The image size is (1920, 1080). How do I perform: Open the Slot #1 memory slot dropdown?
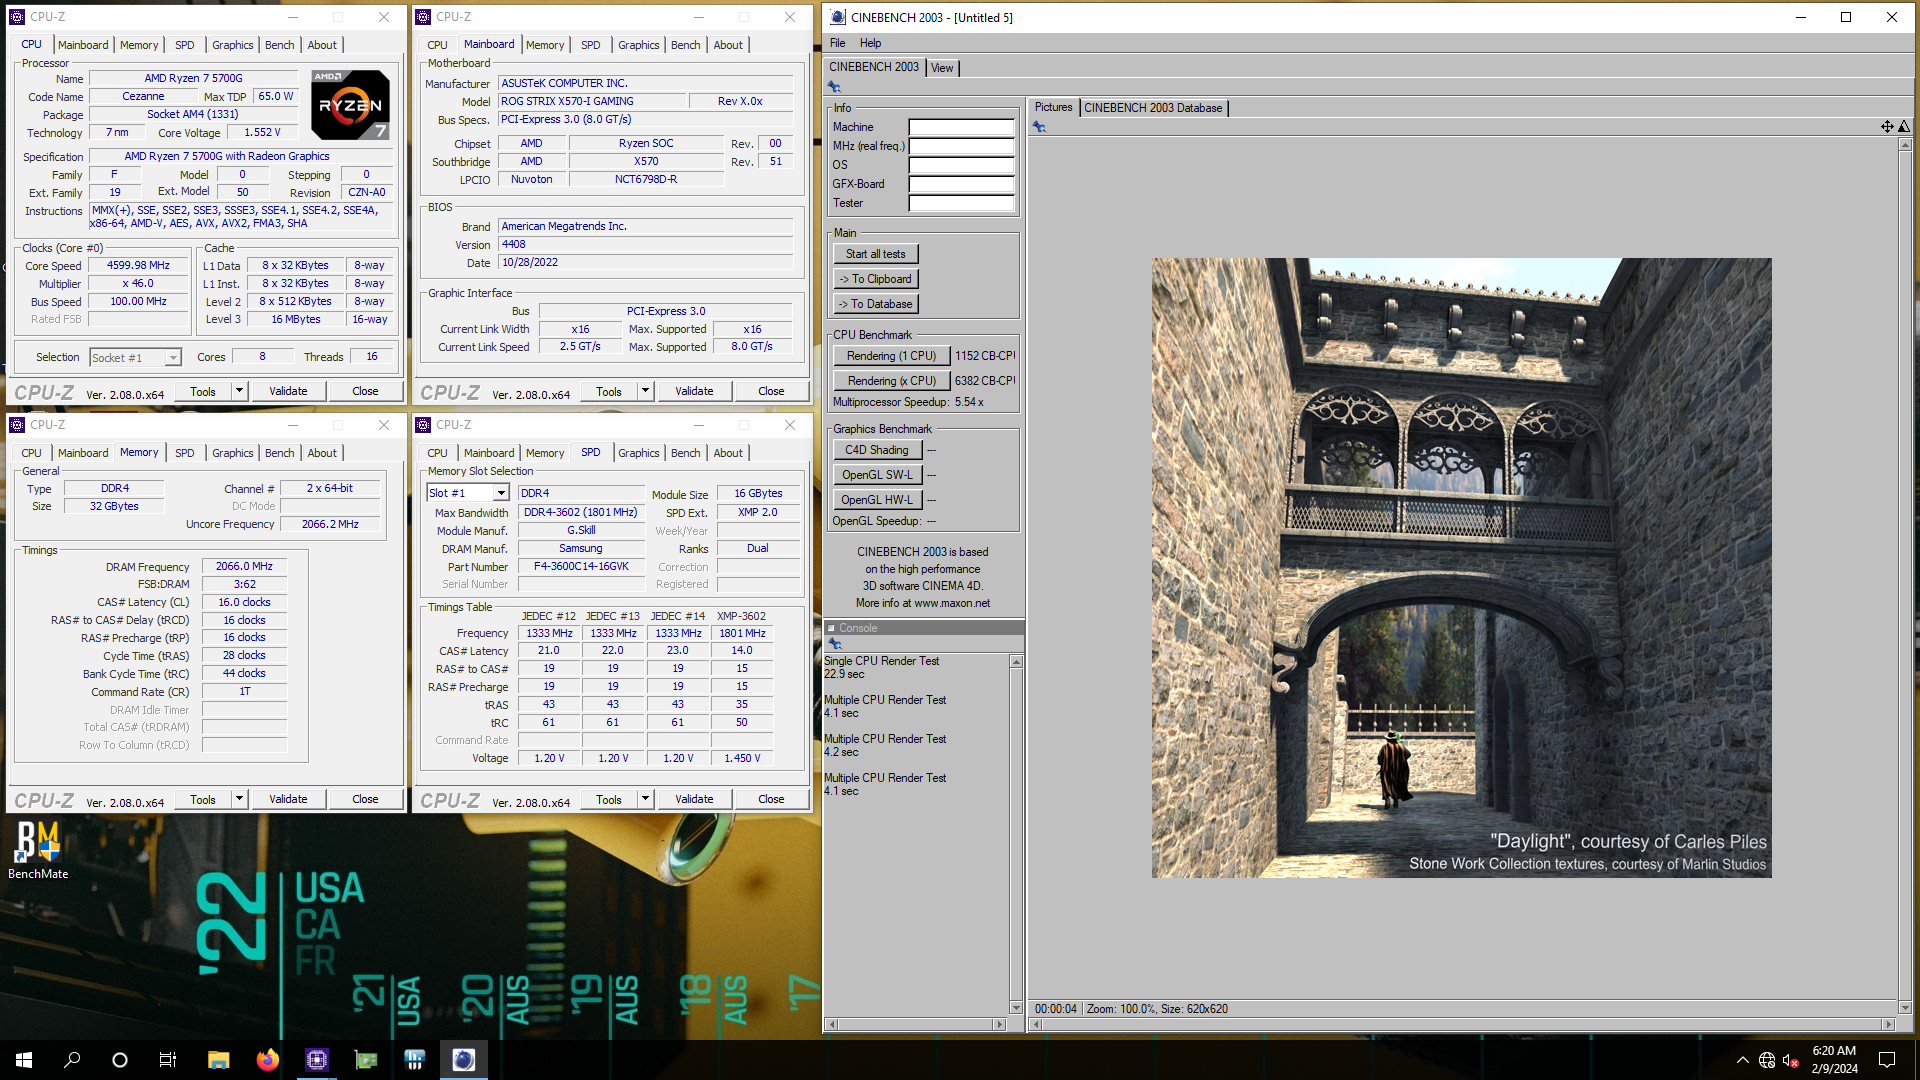click(501, 493)
